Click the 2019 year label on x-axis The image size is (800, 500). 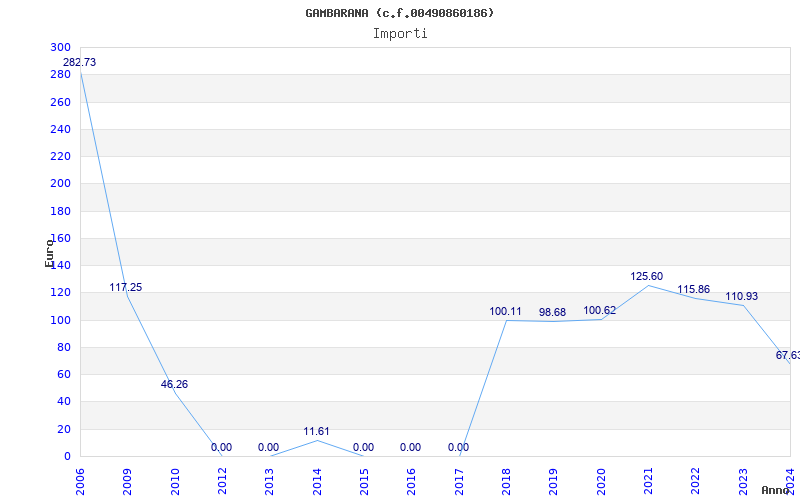pos(554,482)
